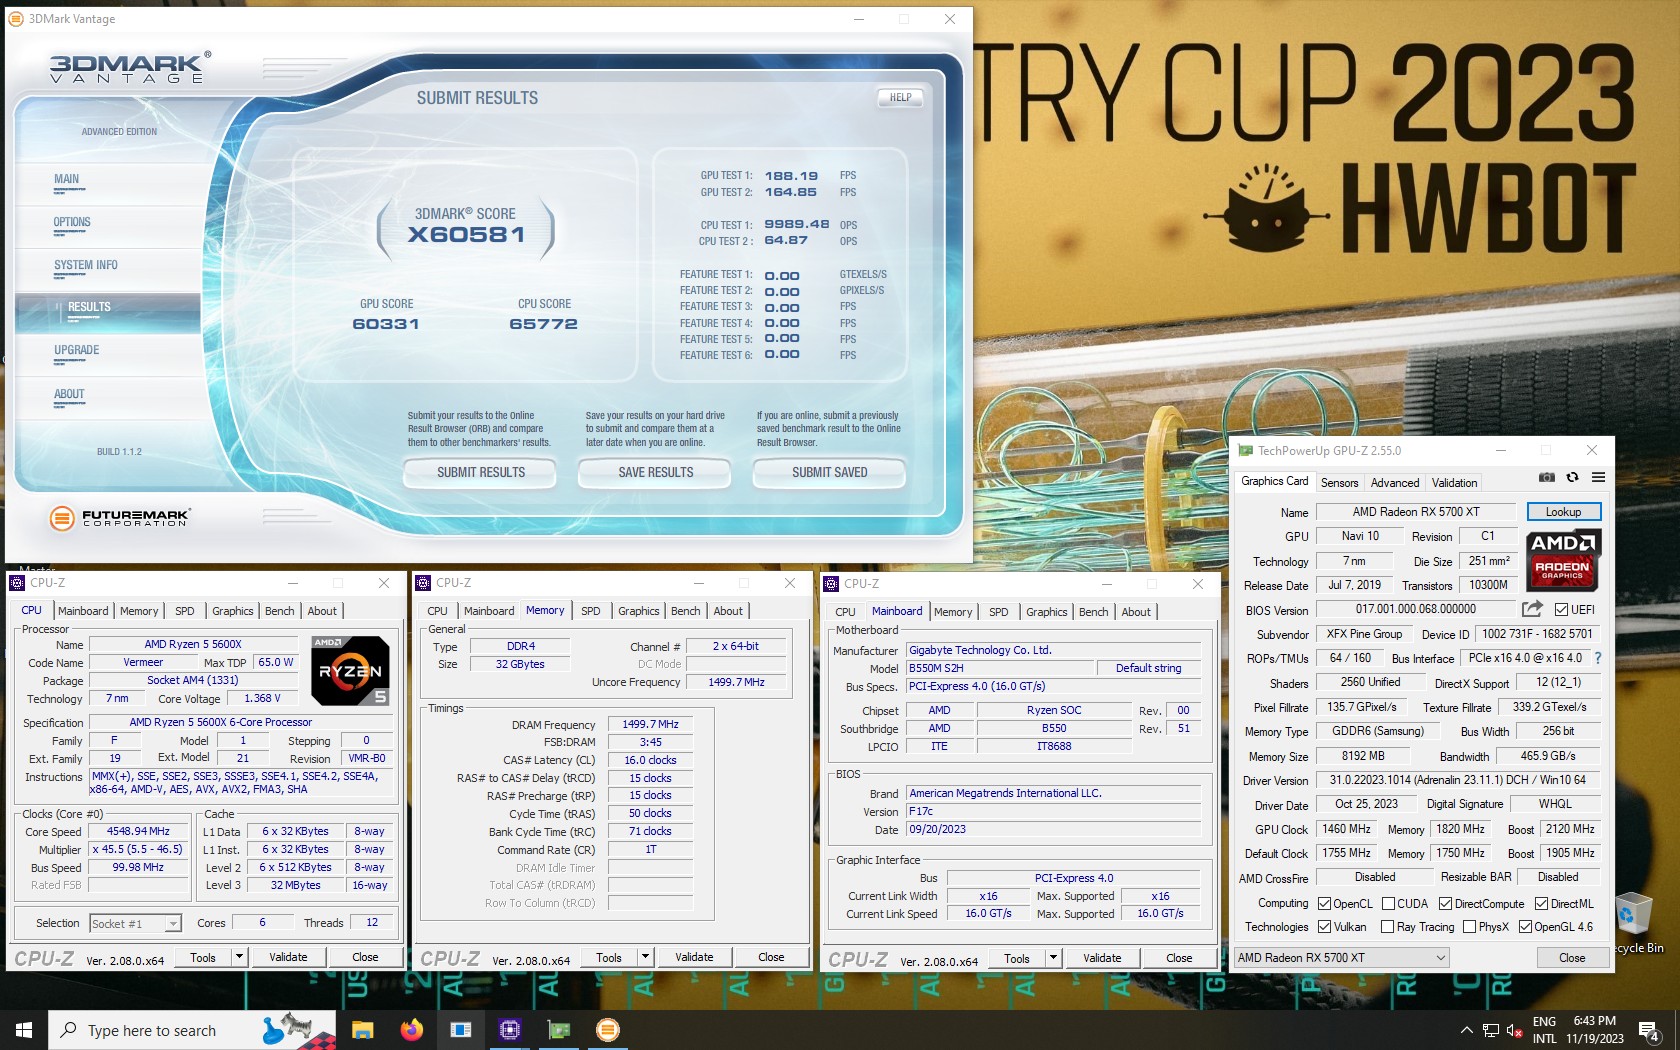This screenshot has height=1050, width=1680.
Task: Click the clock showing 6:43 PM
Action: [1594, 1021]
